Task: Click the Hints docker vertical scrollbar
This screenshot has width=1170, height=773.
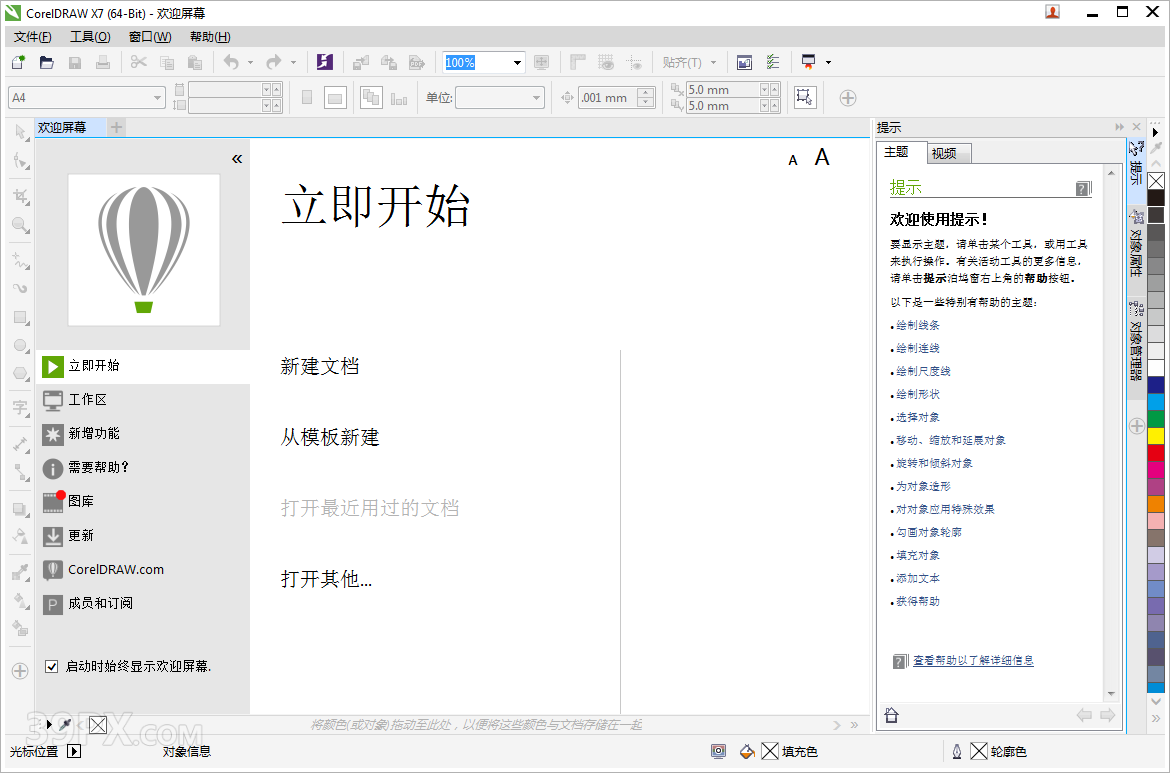Action: (x=1111, y=433)
